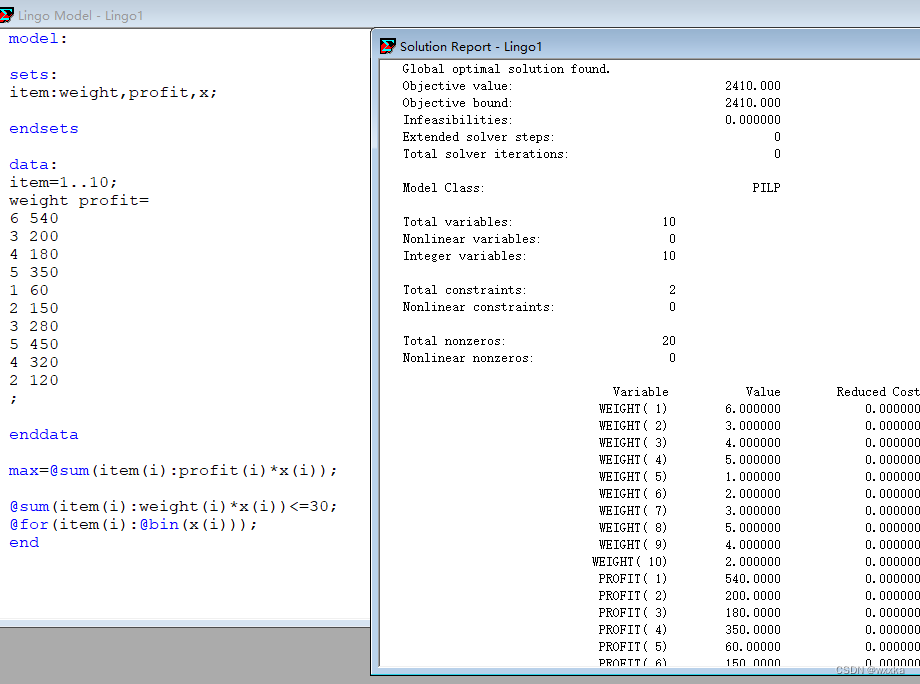Click the Solution Report window icon
The height and width of the screenshot is (684, 920).
tap(388, 46)
